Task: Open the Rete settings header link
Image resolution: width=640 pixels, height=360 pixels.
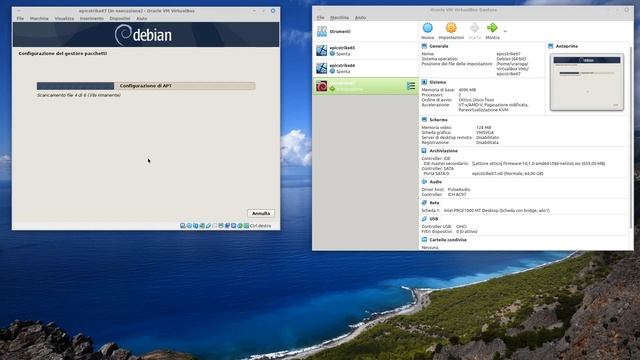Action: (x=434, y=202)
